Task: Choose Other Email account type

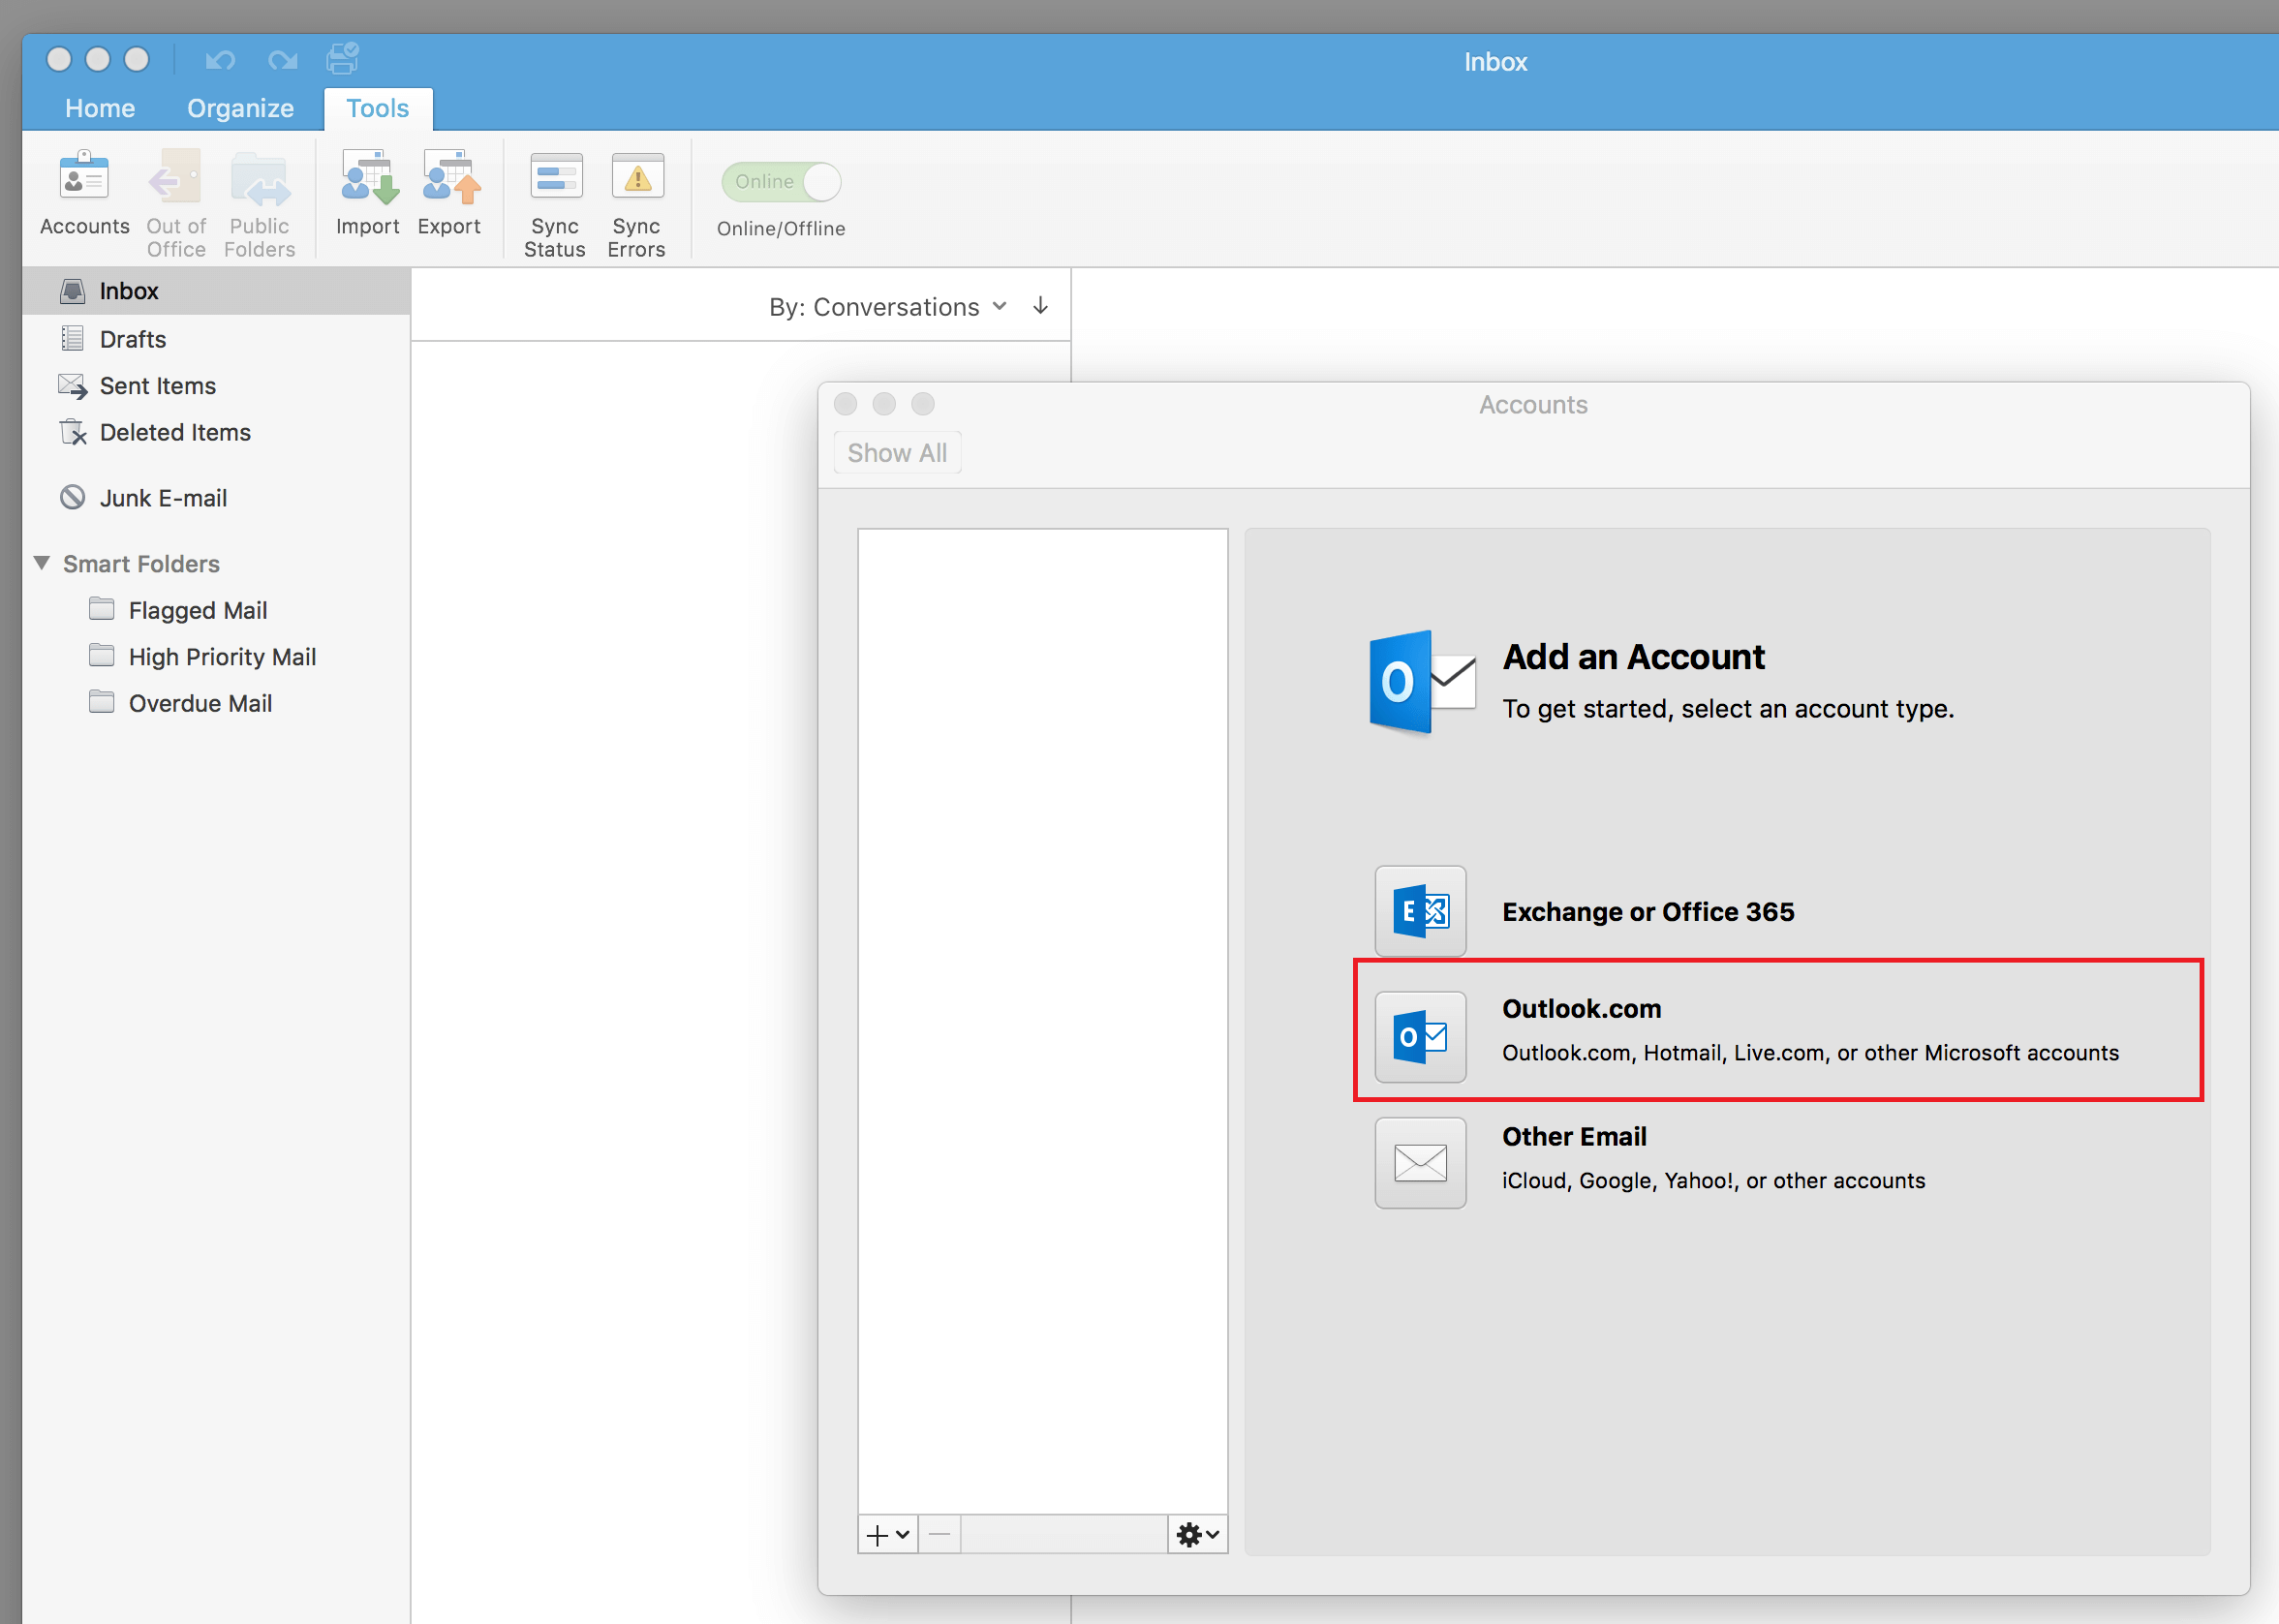Action: [x=1419, y=1162]
